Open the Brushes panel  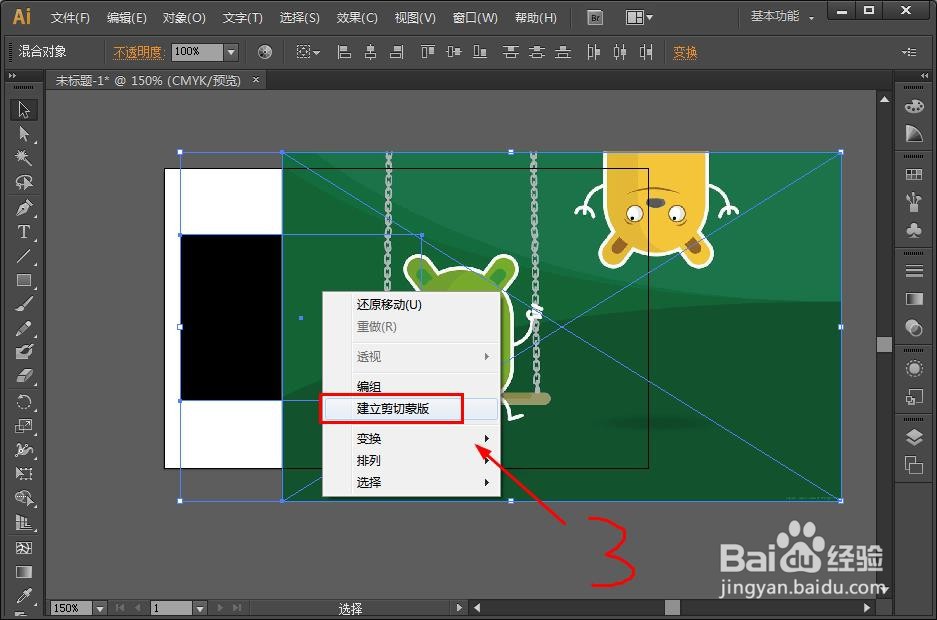(914, 202)
